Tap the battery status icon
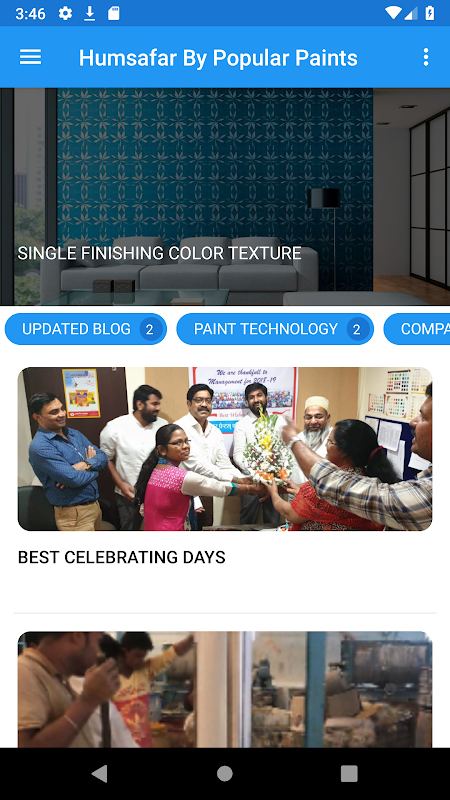The image size is (450, 800). coord(430,13)
